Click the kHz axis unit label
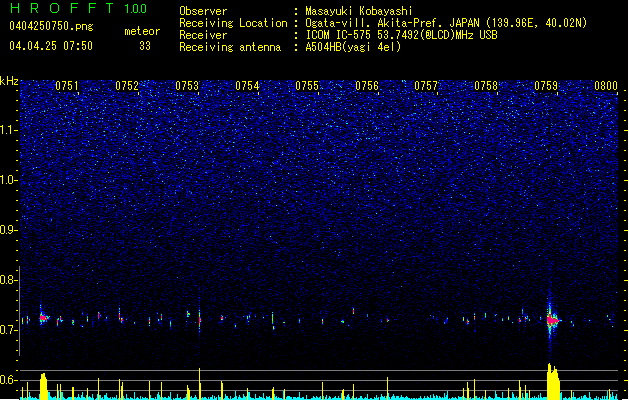The width and height of the screenshot is (629, 400). [9, 81]
